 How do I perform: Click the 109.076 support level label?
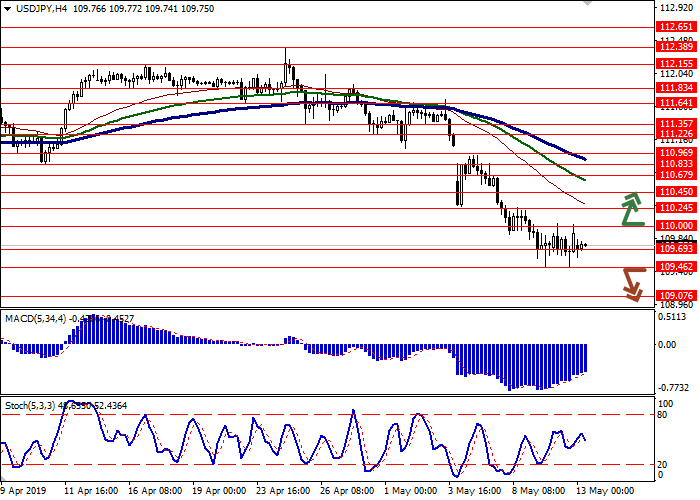[x=675, y=296]
